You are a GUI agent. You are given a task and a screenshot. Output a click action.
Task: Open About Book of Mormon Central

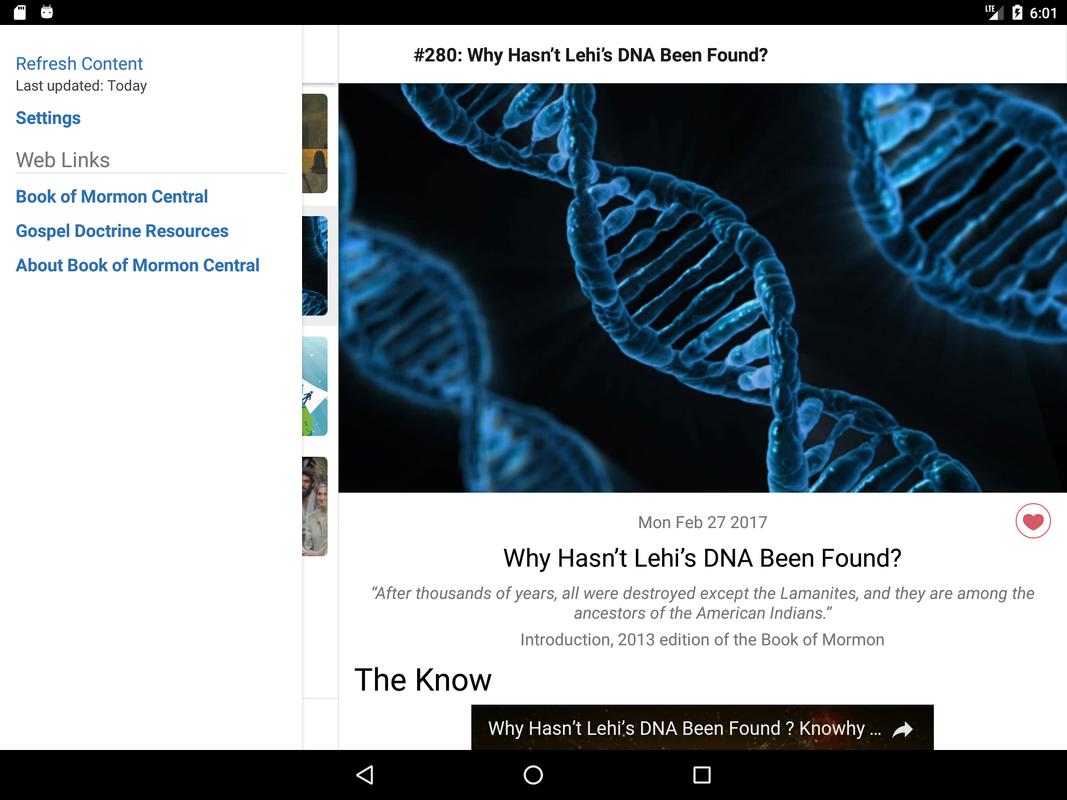(x=137, y=265)
